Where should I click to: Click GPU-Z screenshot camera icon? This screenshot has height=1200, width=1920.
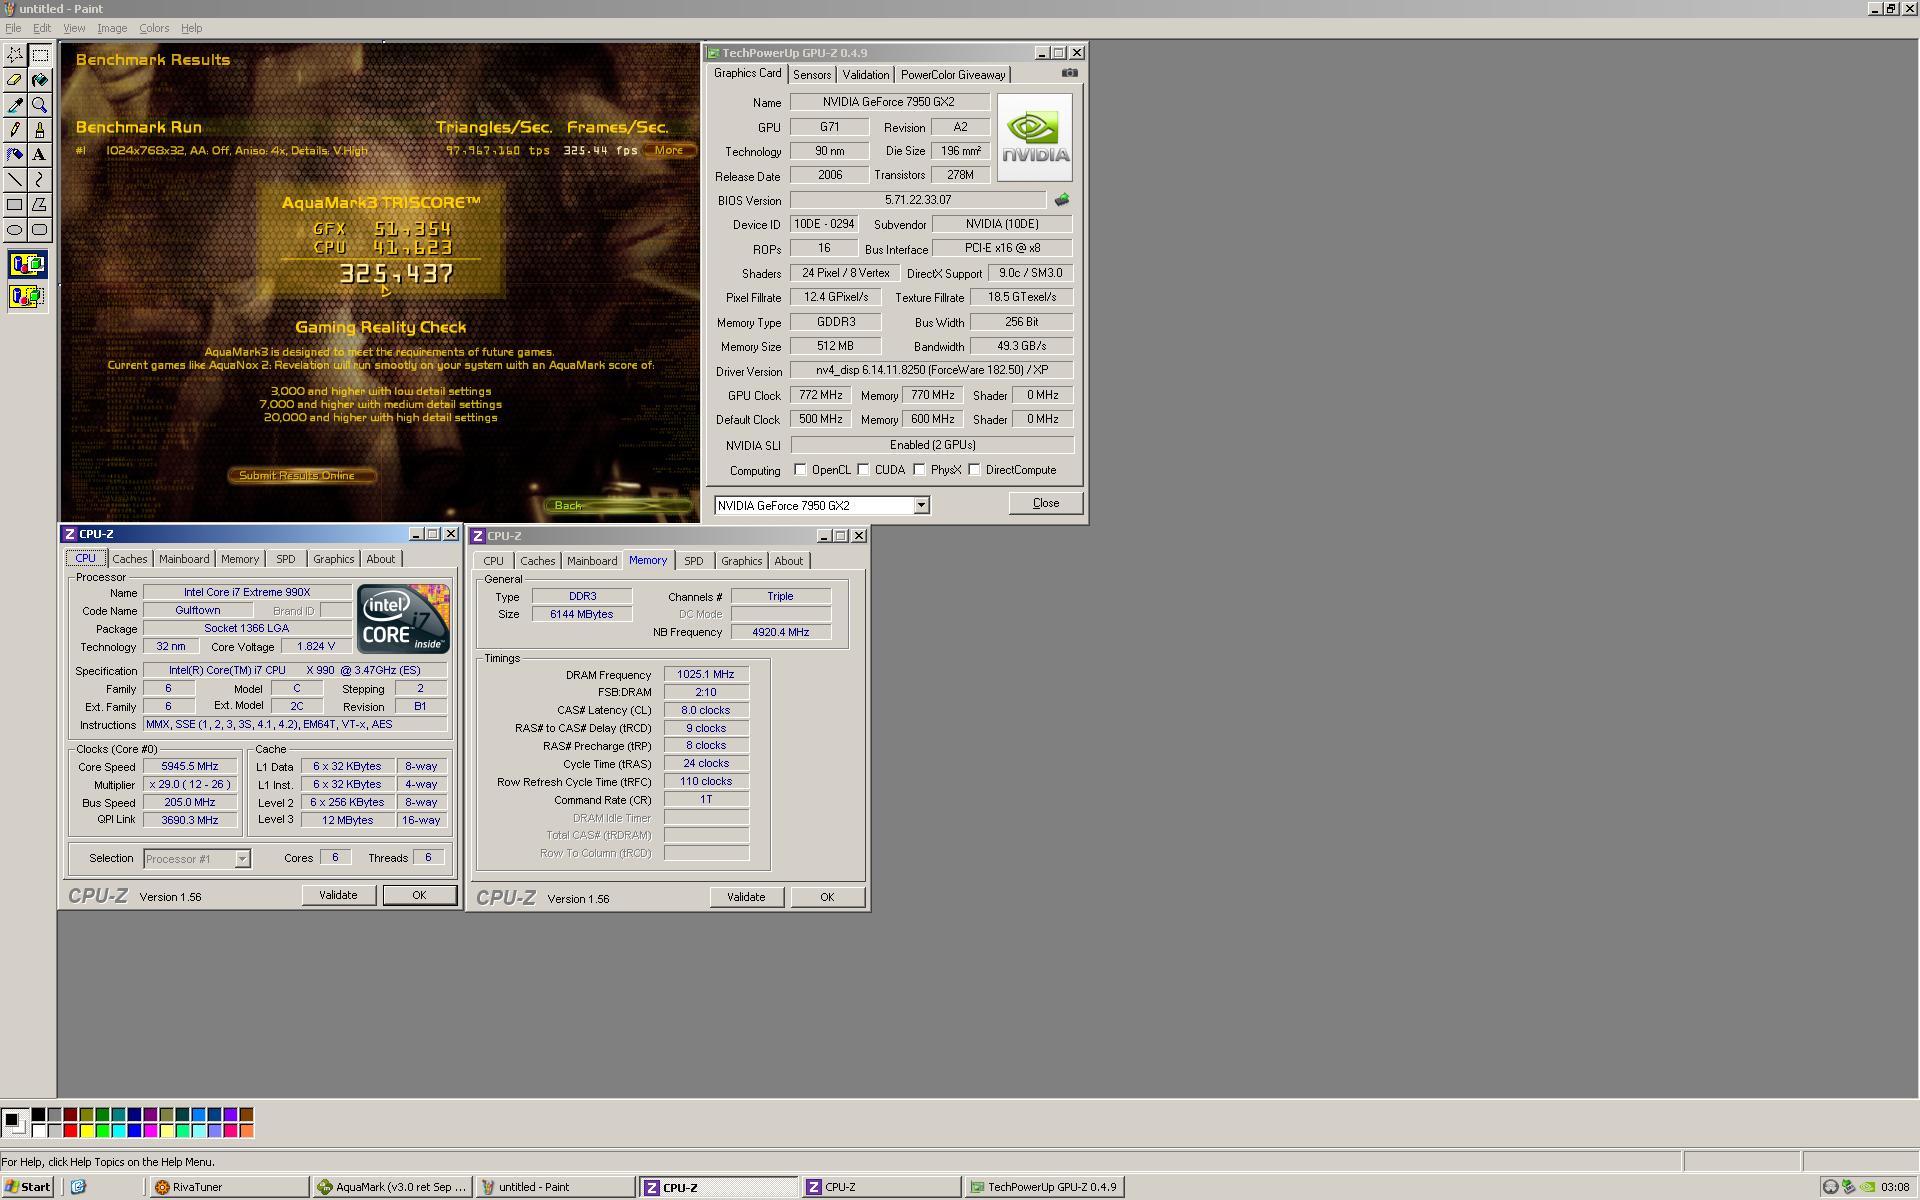coord(1069,73)
